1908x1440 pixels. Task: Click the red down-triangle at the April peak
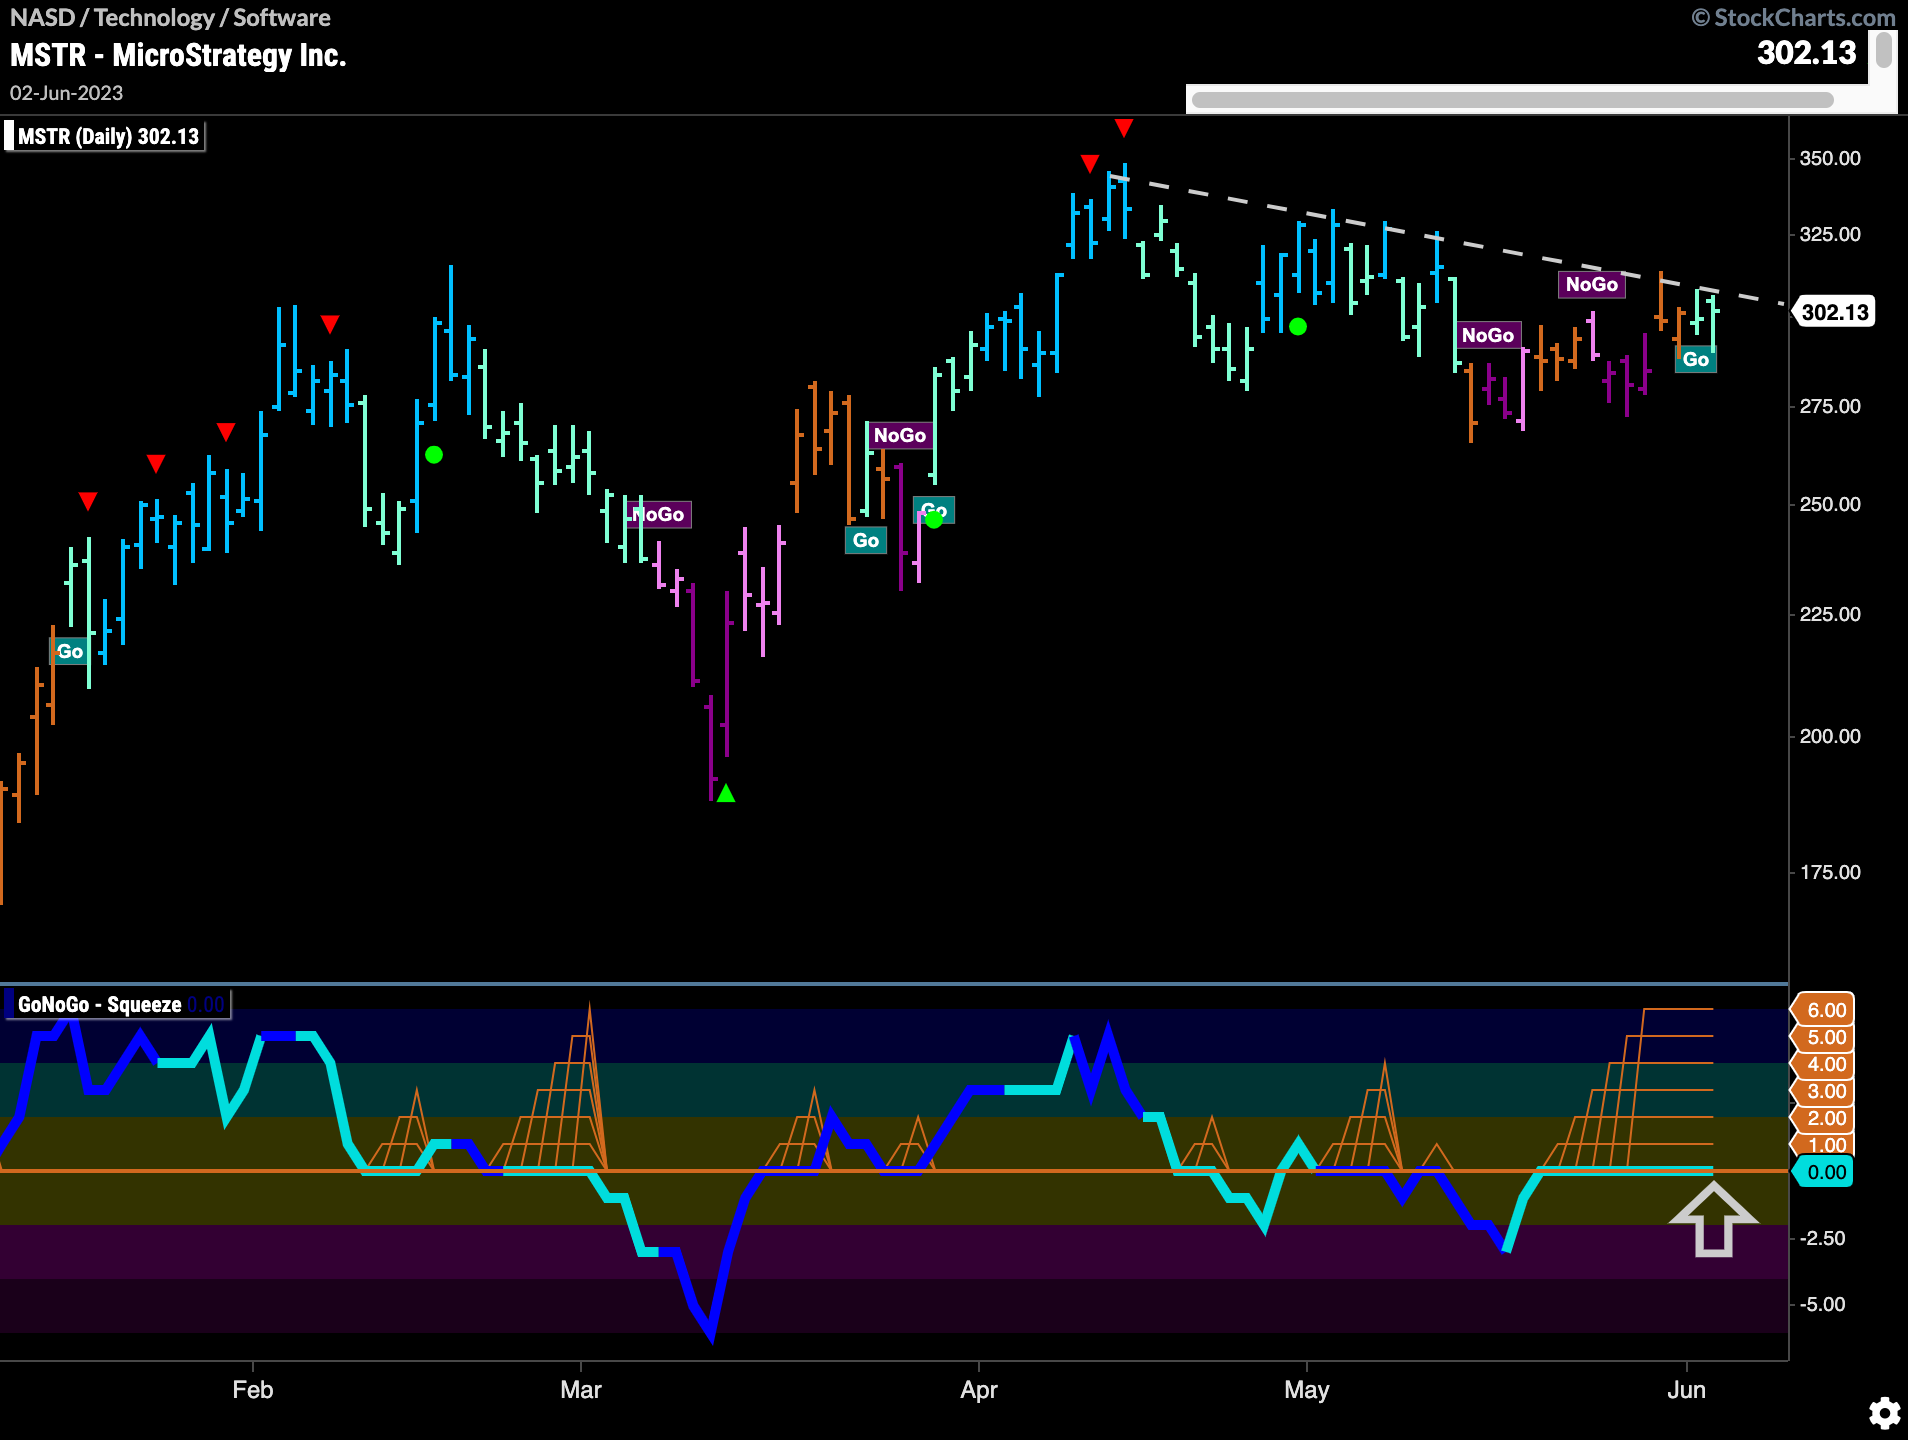click(1124, 128)
